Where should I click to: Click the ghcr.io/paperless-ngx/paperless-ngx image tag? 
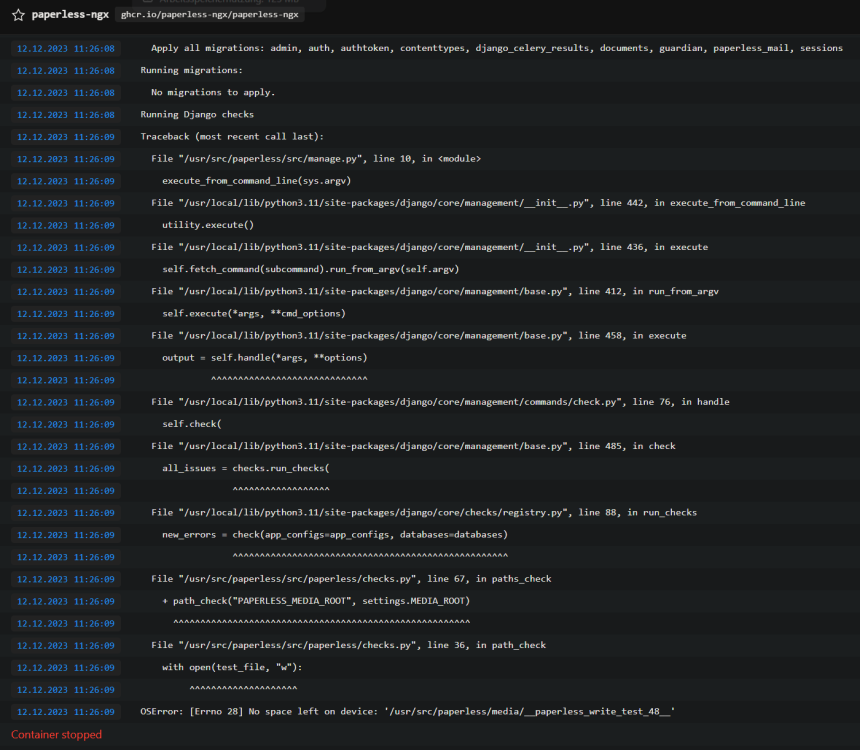click(210, 15)
